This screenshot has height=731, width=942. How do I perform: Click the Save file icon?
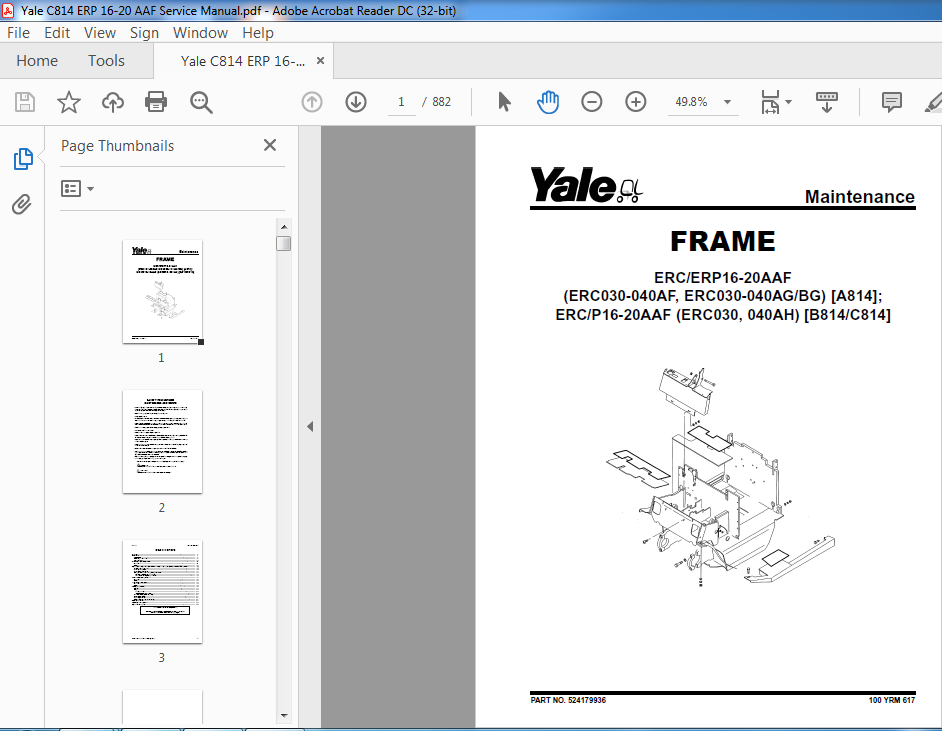click(x=25, y=102)
